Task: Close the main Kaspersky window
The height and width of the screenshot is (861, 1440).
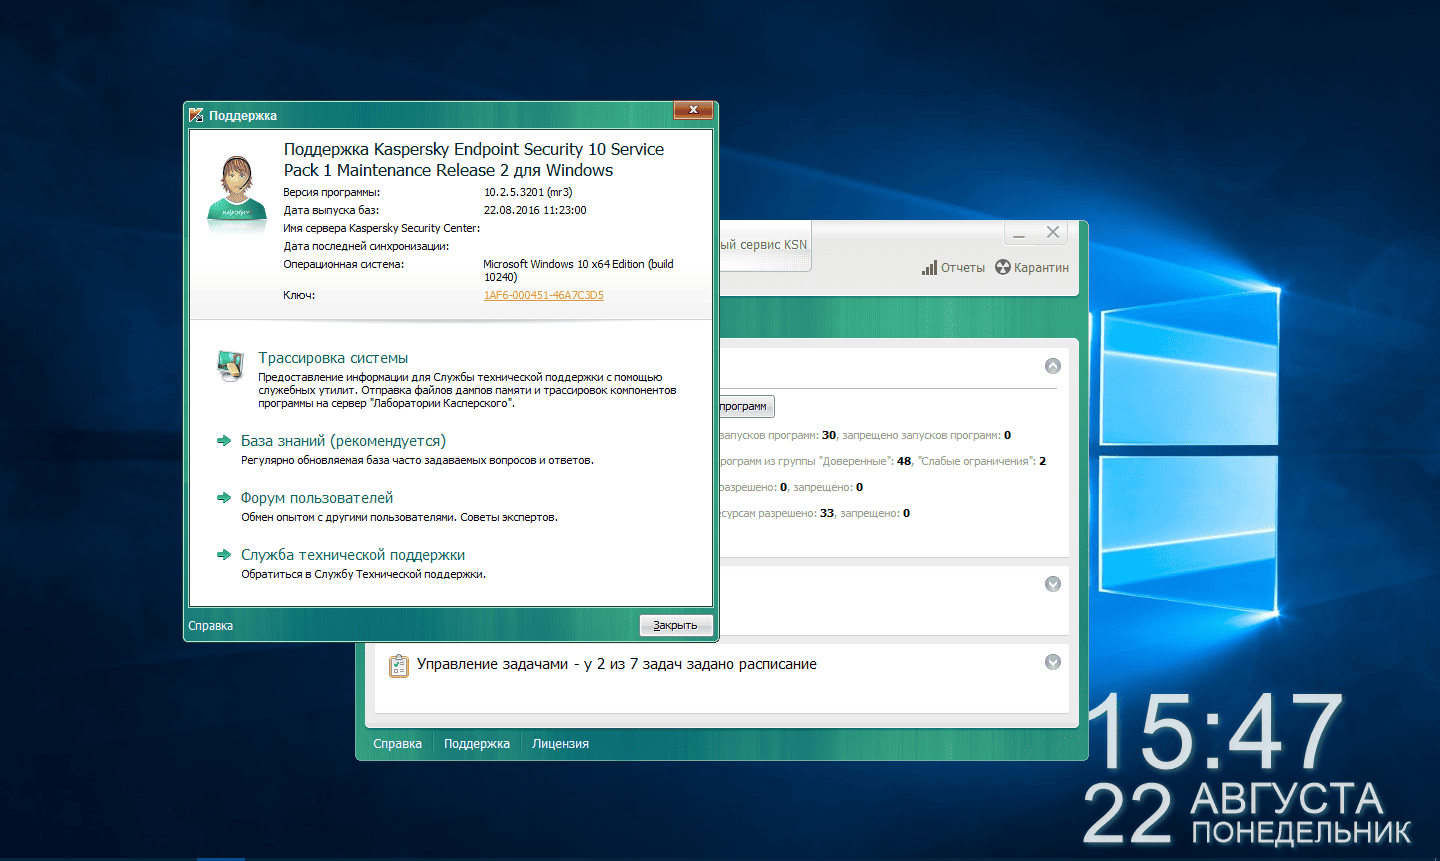Action: coord(1053,232)
